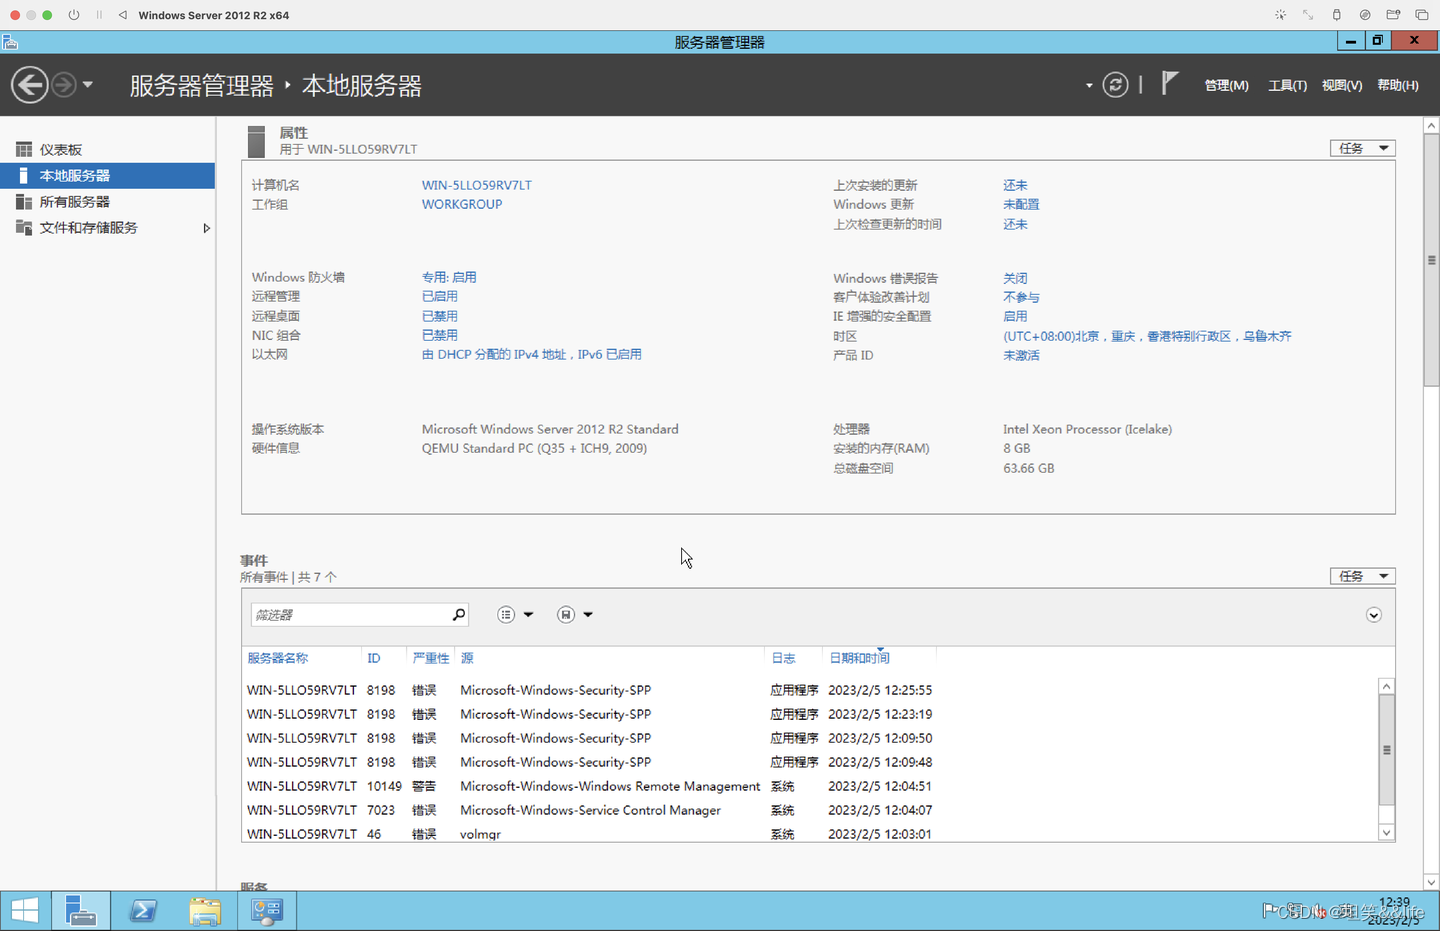Click Windows 更新 未配置 link

tap(1021, 204)
